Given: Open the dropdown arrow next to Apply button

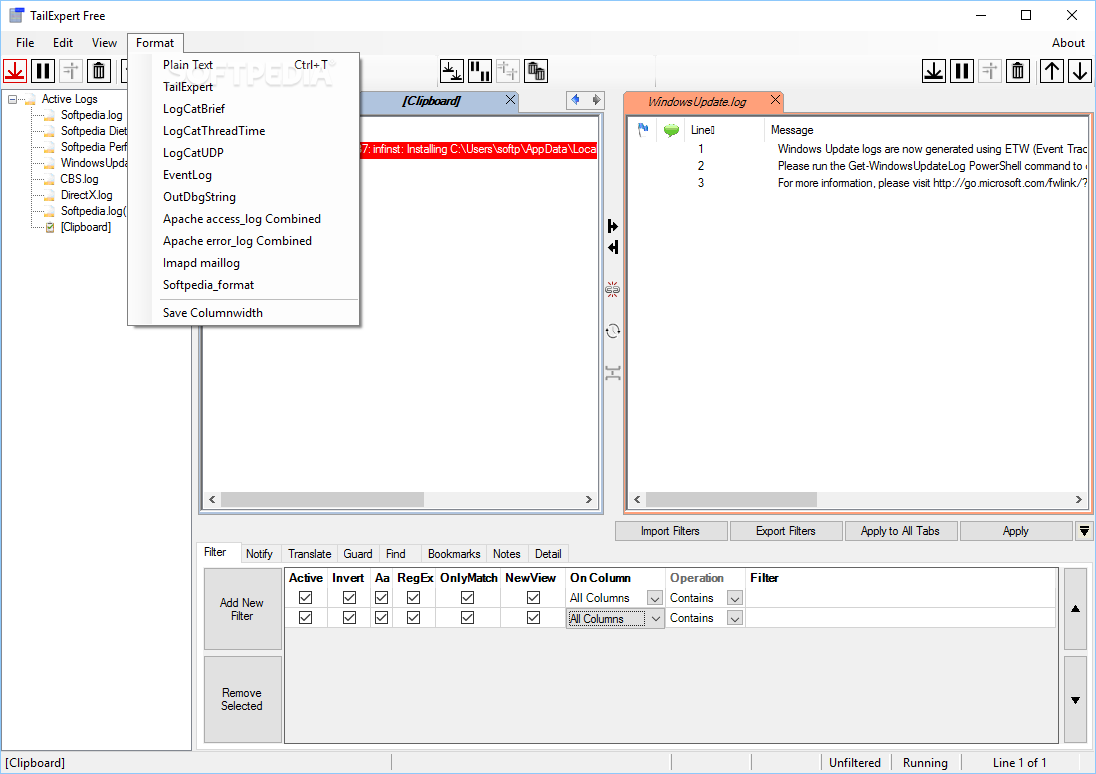Looking at the screenshot, I should tap(1084, 531).
